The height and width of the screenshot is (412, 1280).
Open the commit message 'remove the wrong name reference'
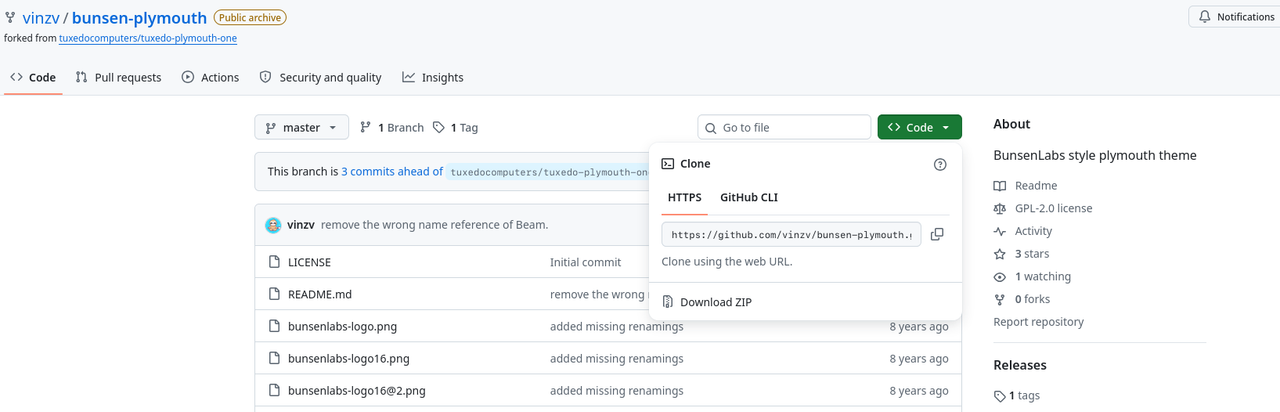click(434, 225)
